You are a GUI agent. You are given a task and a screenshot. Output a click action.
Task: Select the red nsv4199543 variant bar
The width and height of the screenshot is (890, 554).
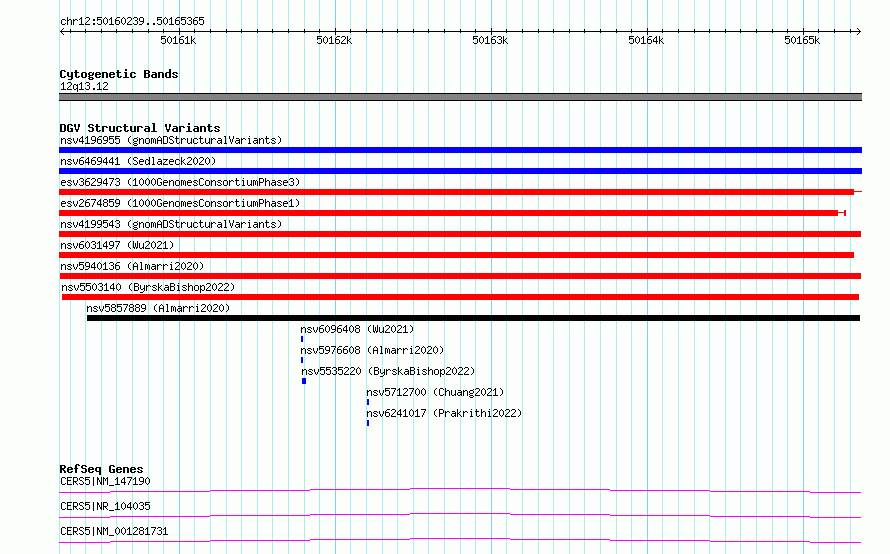click(x=460, y=234)
